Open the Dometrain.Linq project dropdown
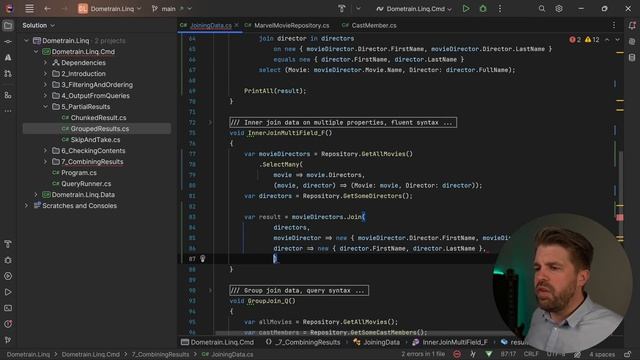The image size is (640, 360). click(x=110, y=9)
